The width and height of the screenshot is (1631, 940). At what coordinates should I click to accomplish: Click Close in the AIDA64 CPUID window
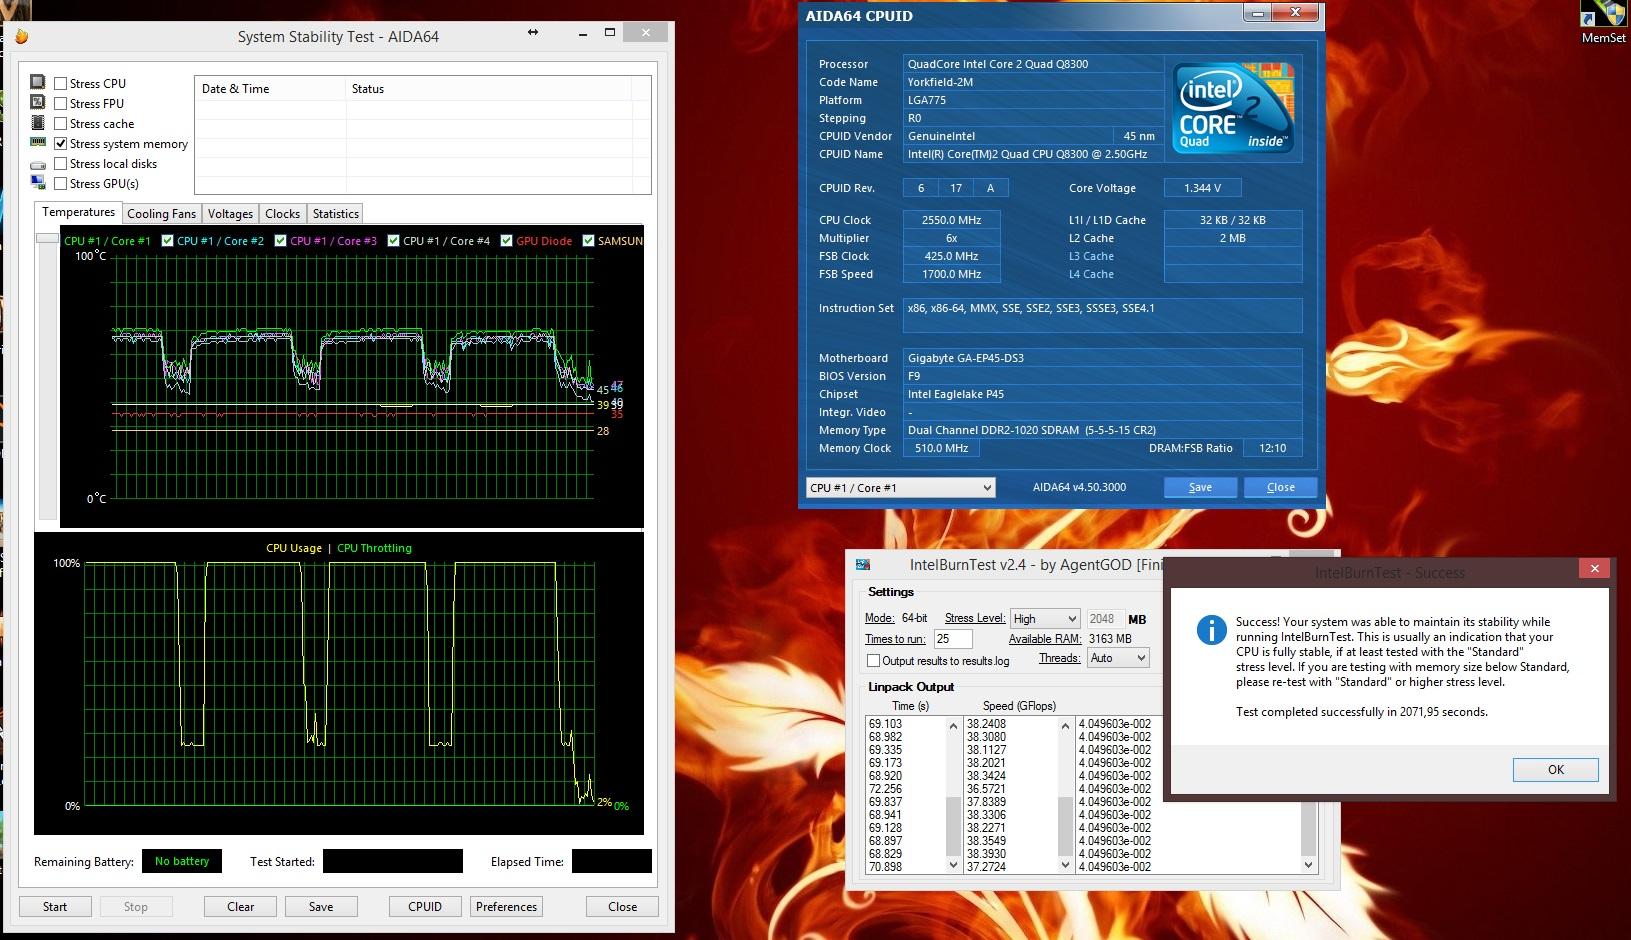(1280, 487)
